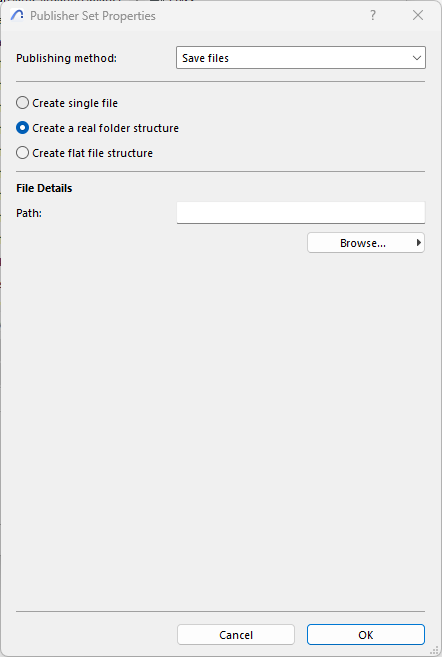Click the Archicad logo in the title bar
The height and width of the screenshot is (657, 442).
pos(17,16)
